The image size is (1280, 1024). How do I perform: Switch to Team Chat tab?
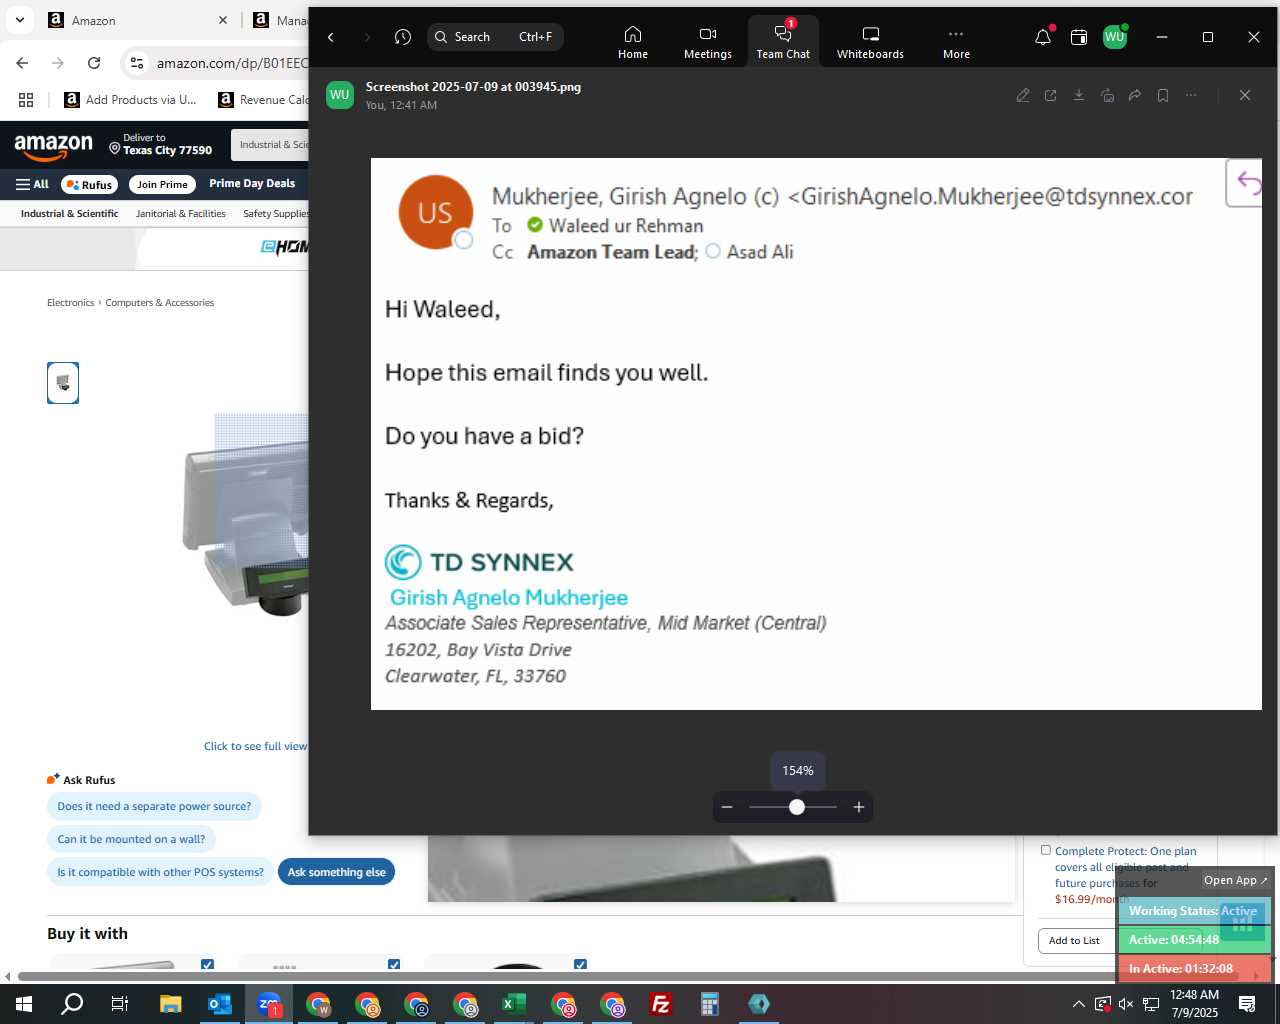[x=783, y=42]
